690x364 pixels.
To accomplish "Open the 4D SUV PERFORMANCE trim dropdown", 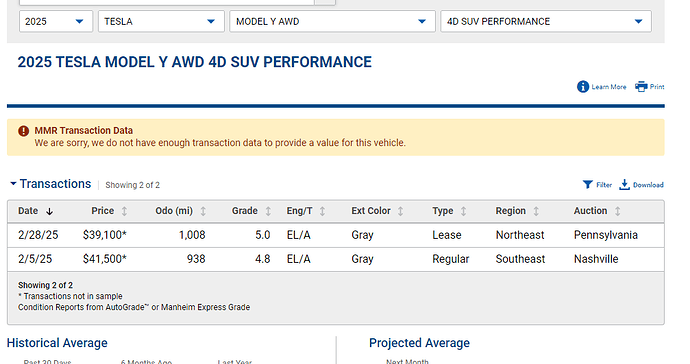I will pos(546,21).
